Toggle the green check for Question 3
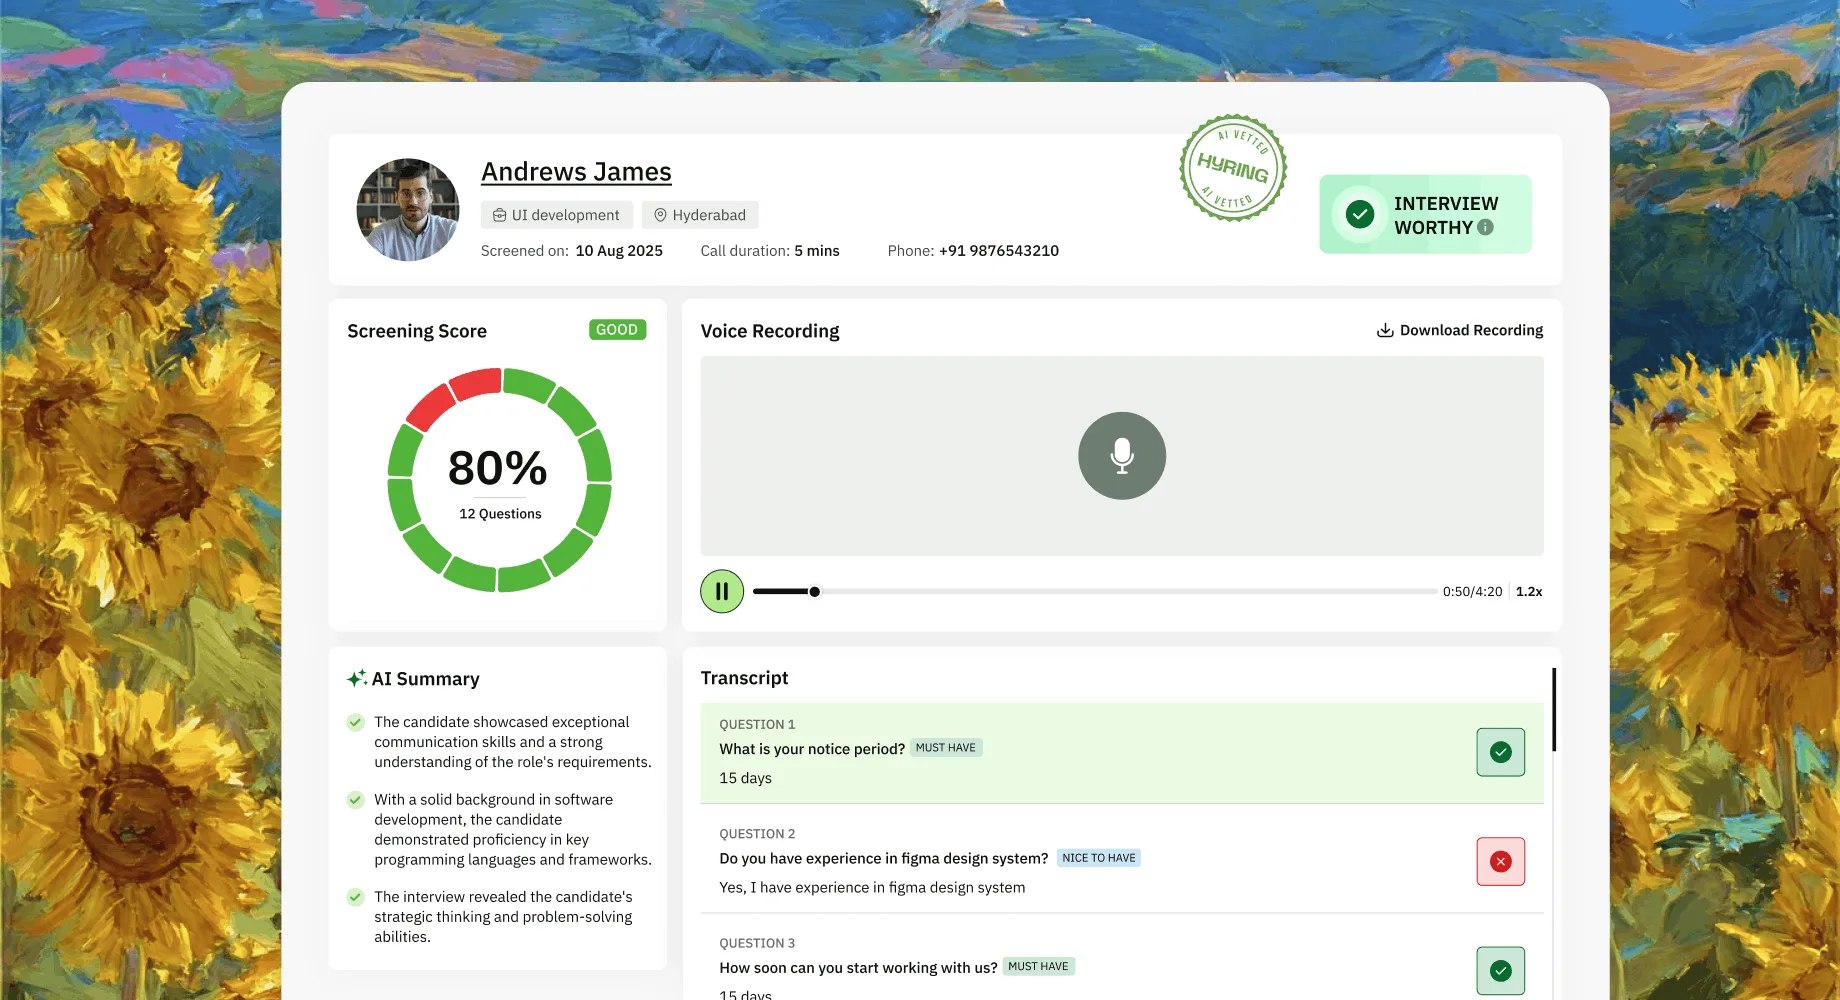The image size is (1840, 1000). pyautogui.click(x=1500, y=970)
